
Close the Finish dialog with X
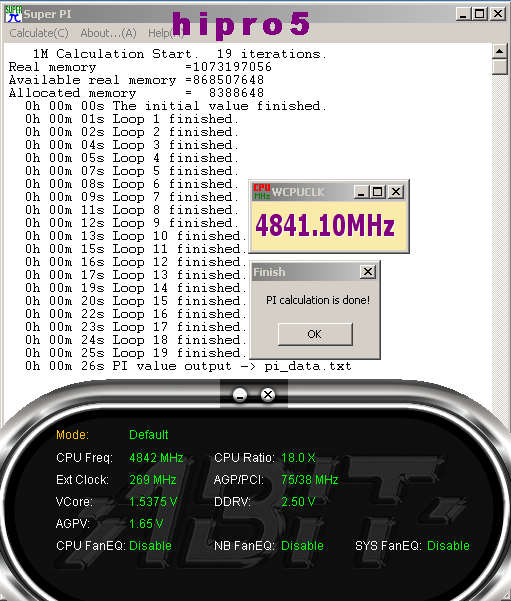368,272
